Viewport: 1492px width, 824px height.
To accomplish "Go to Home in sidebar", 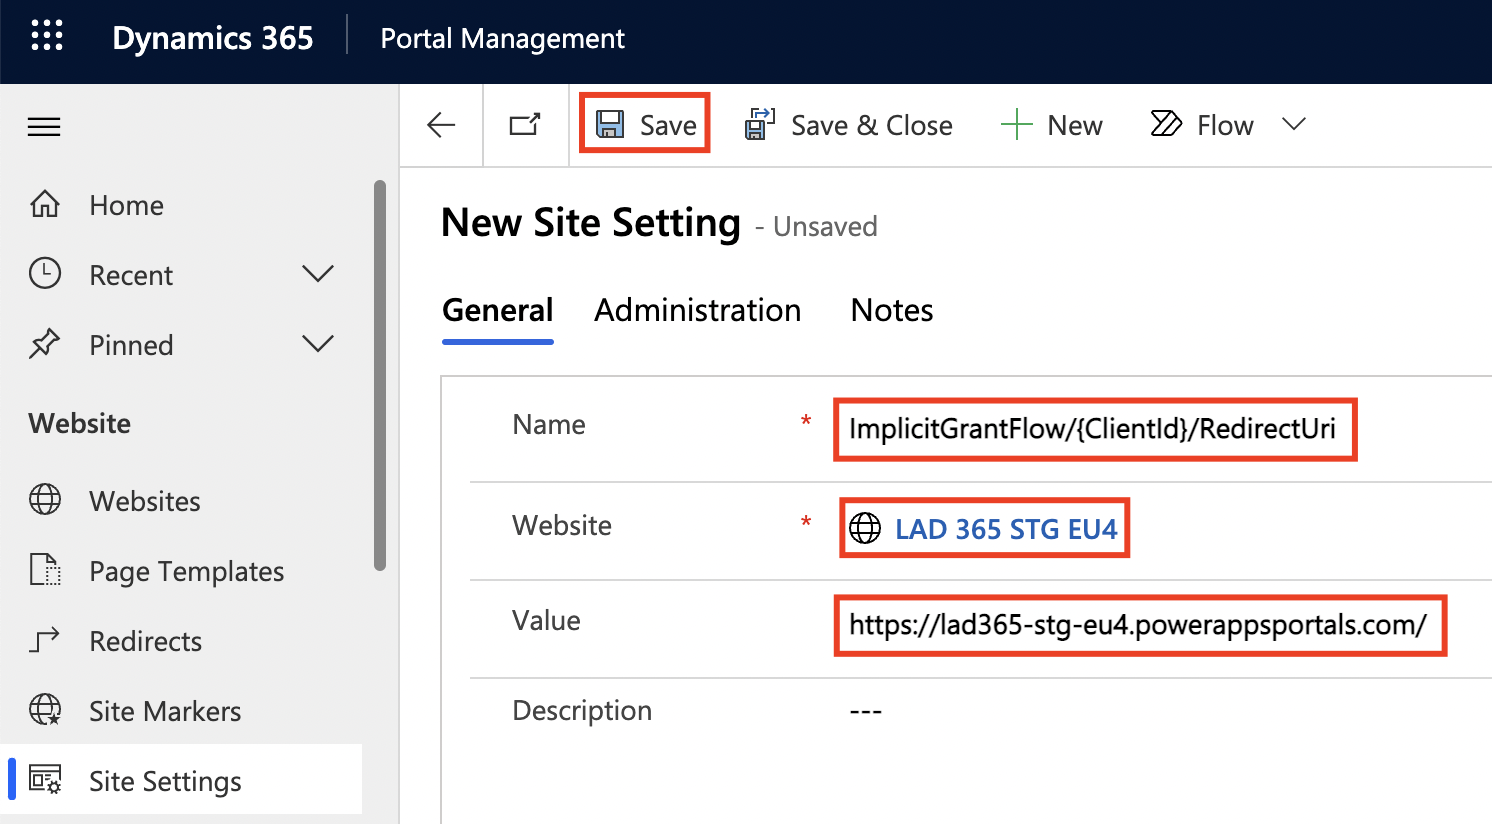I will coord(126,205).
